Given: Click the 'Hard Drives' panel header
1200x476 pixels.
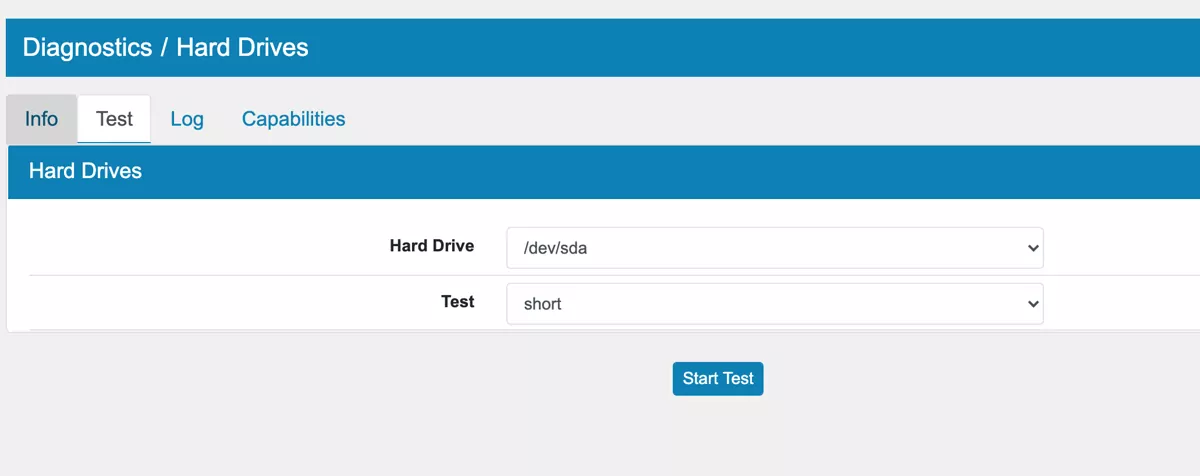Looking at the screenshot, I should pos(85,171).
